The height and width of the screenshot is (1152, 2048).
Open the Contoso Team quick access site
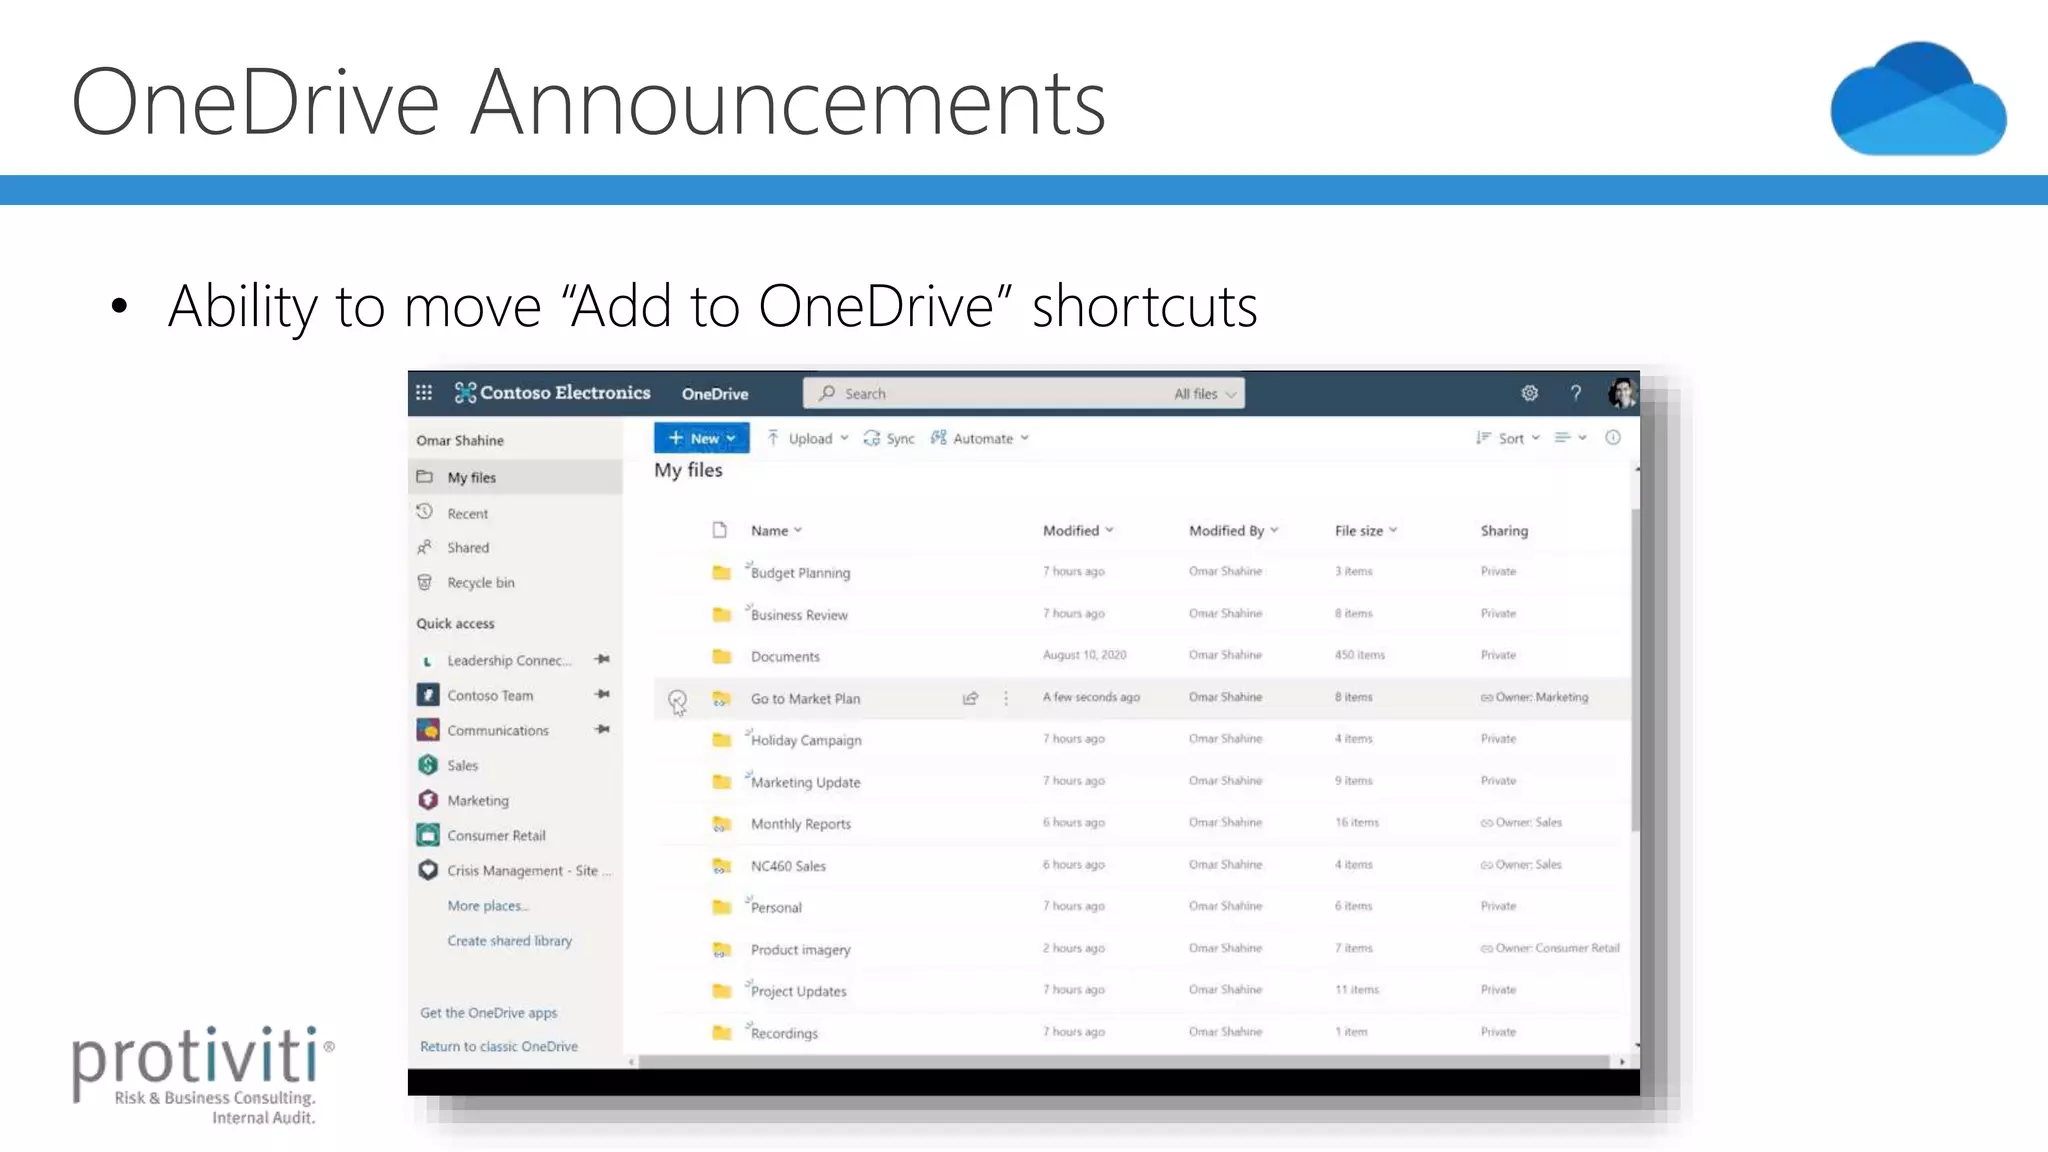click(x=490, y=695)
